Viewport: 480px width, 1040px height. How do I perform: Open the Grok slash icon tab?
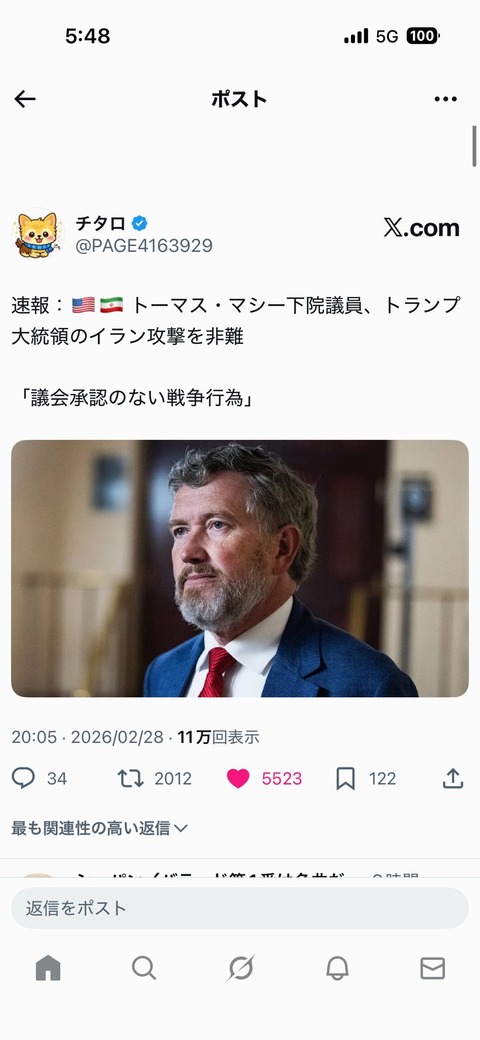click(x=240, y=968)
